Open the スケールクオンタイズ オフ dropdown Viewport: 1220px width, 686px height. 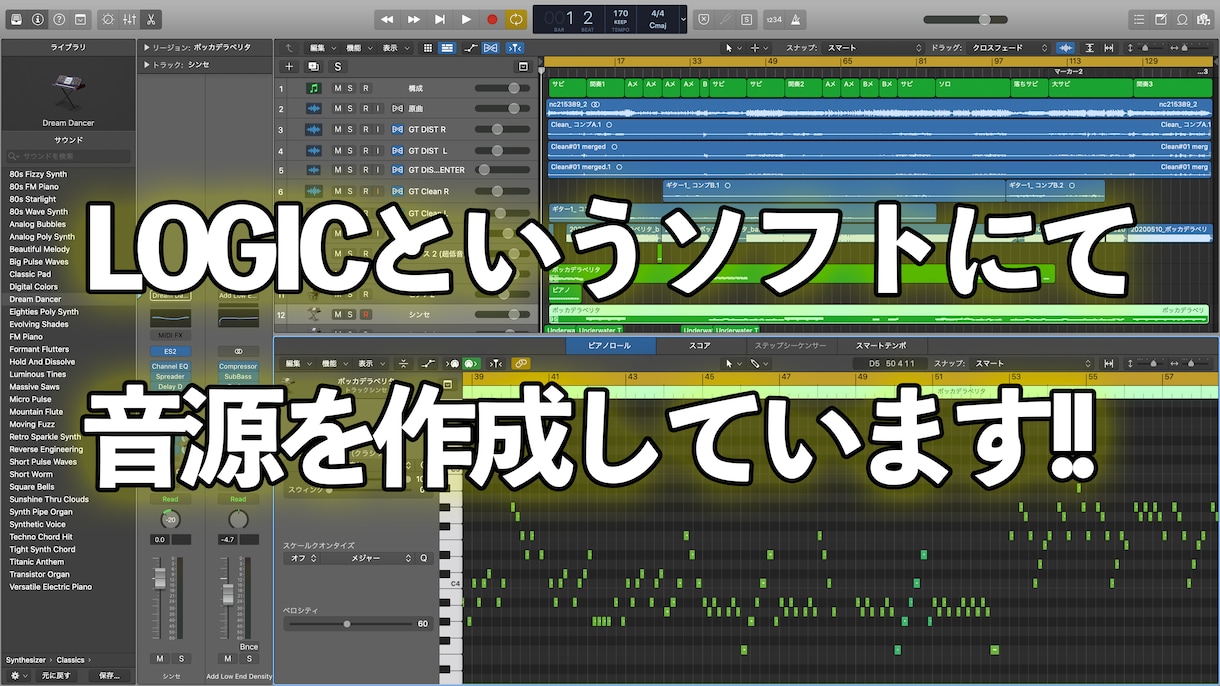[304, 558]
